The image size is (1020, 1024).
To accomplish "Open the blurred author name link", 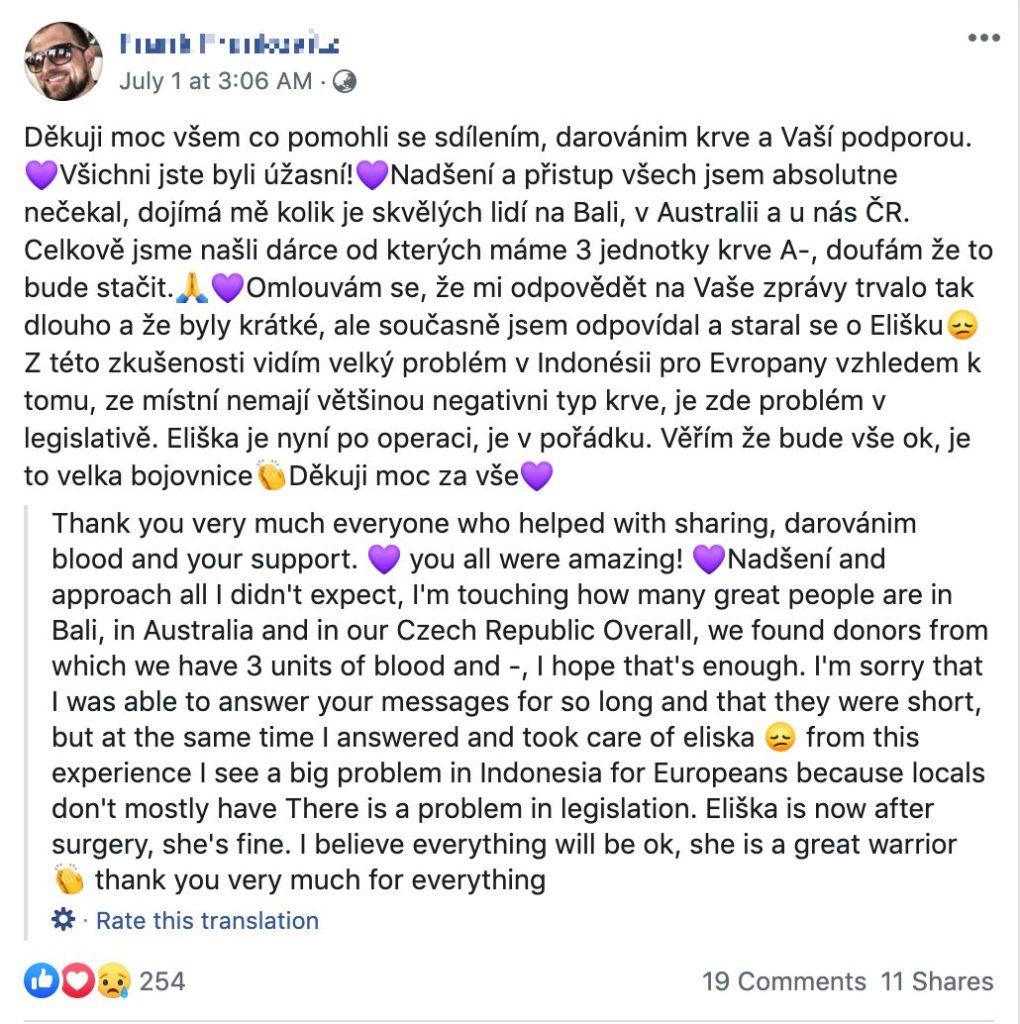I will [x=229, y=43].
